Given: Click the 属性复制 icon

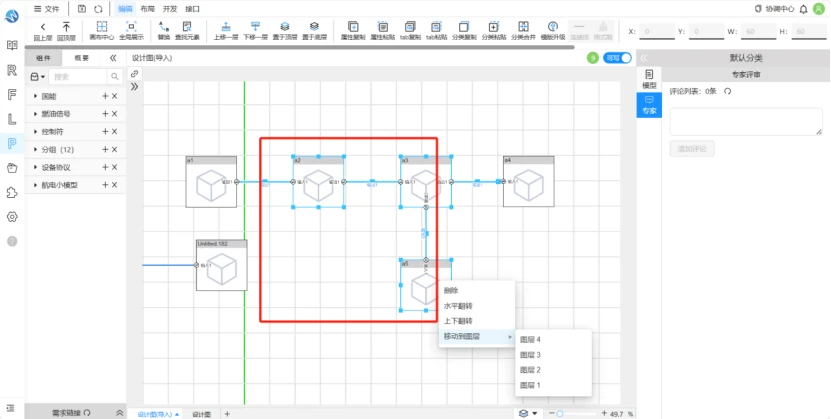Looking at the screenshot, I should tap(353, 26).
